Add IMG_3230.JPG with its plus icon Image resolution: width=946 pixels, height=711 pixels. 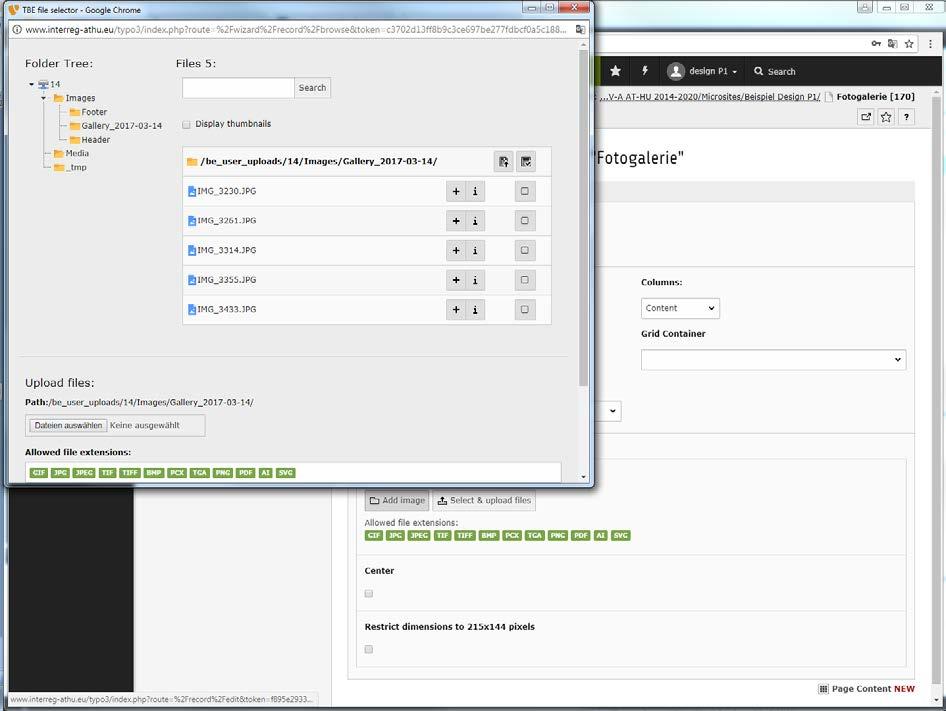[x=456, y=191]
